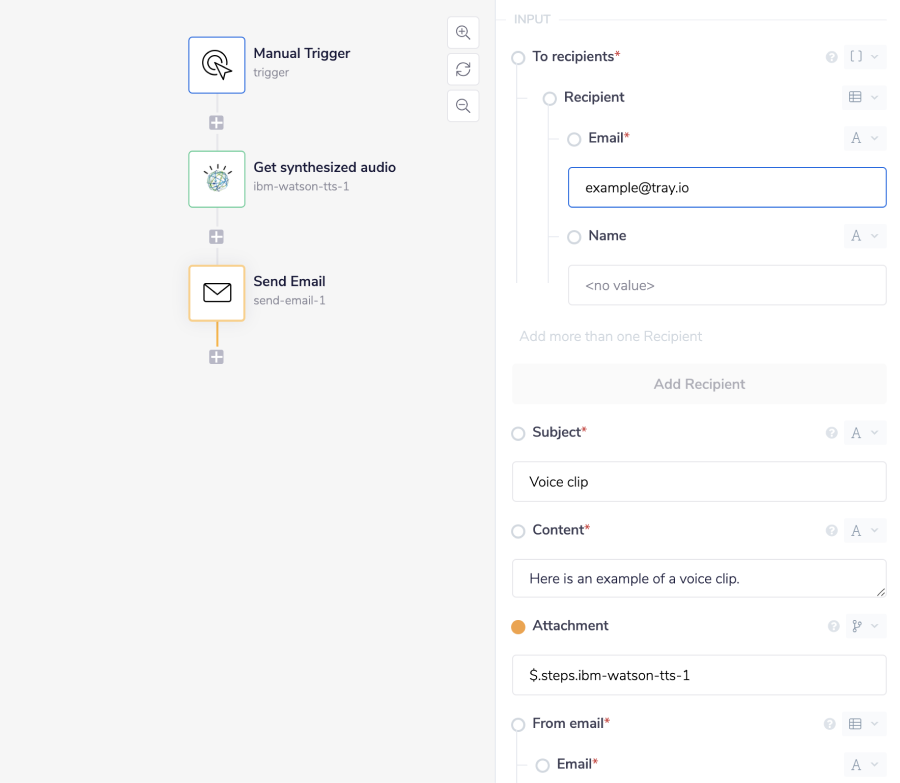Viewport: 900px width, 783px height.
Task: Open type dropdown for recipient Email field
Action: (864, 139)
